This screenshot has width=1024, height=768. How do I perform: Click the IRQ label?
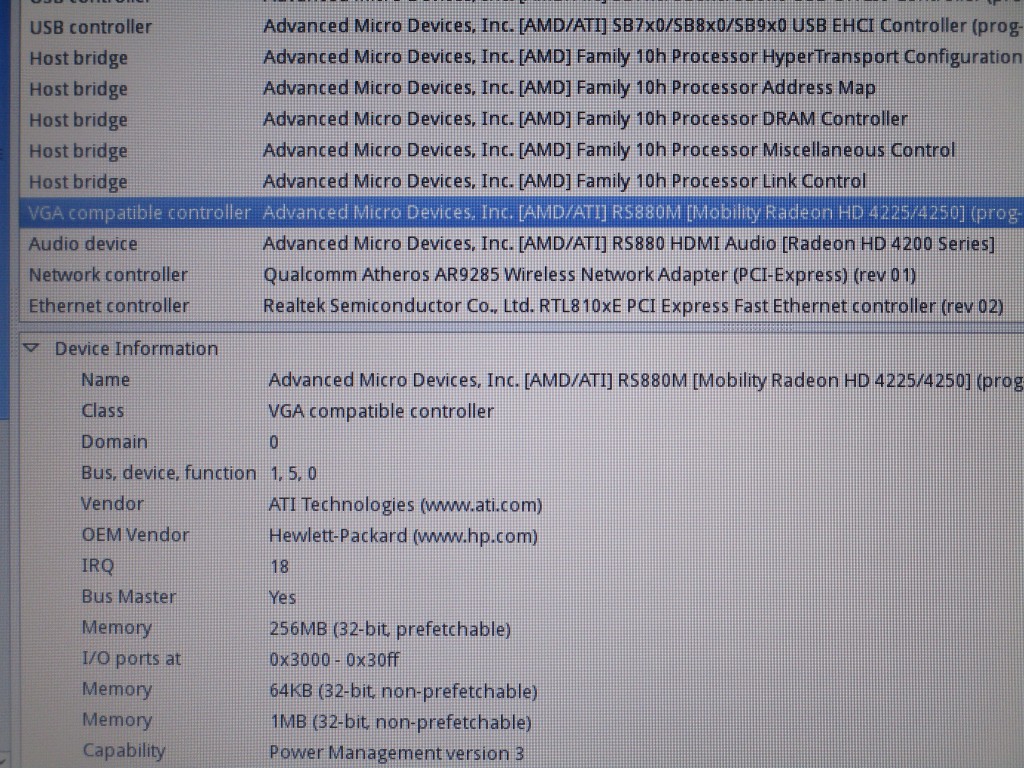(97, 566)
